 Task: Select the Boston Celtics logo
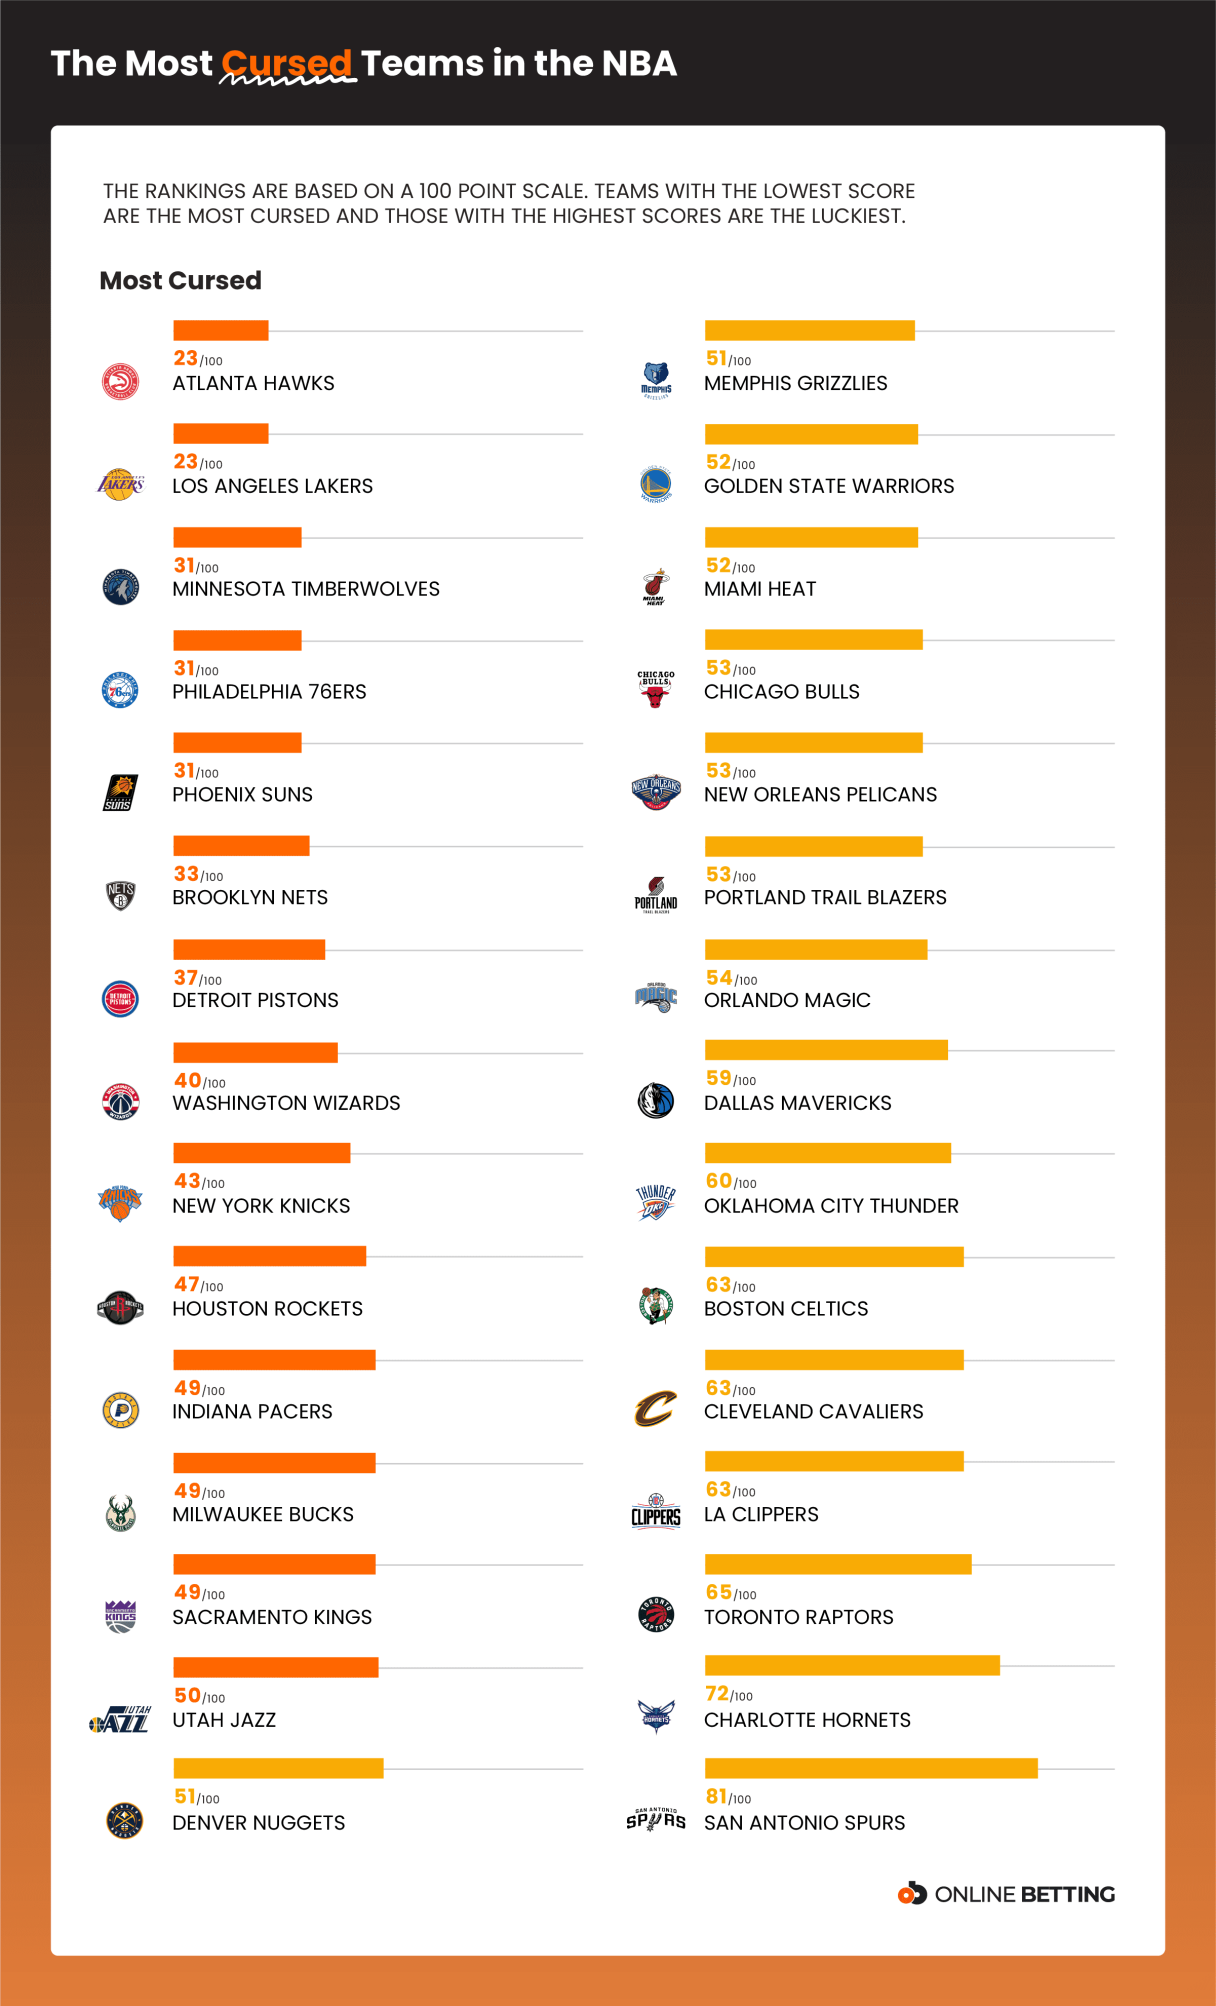(x=656, y=1306)
